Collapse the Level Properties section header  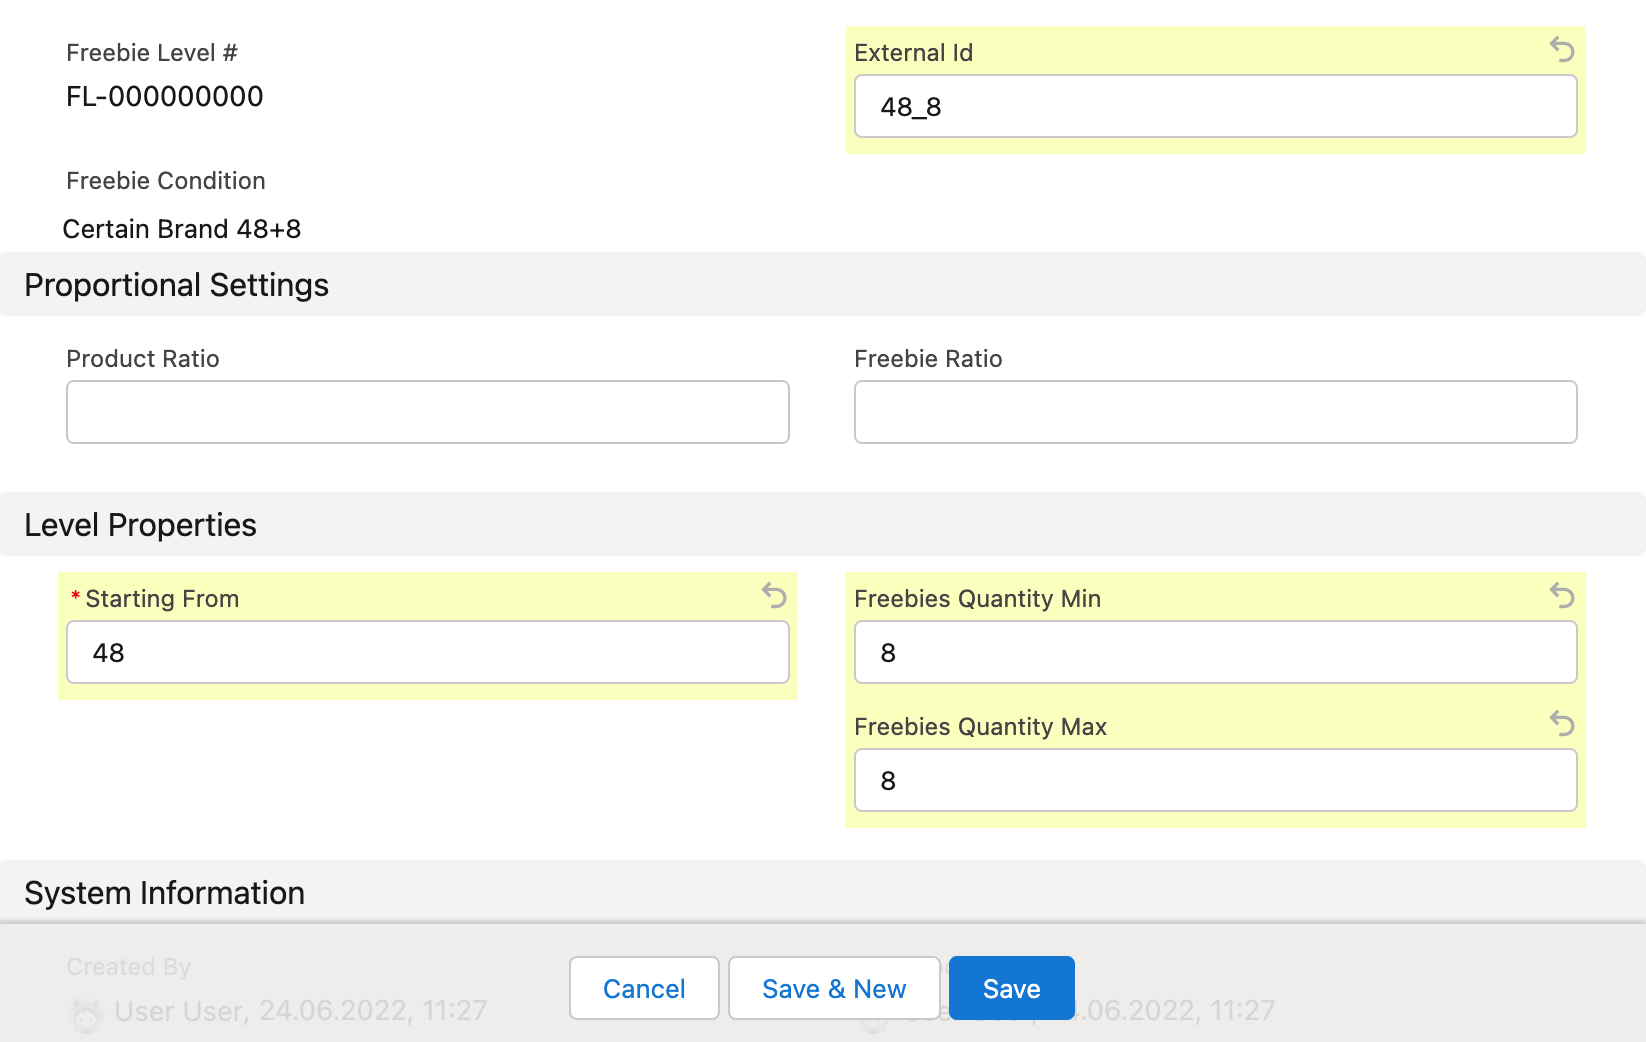[x=140, y=525]
